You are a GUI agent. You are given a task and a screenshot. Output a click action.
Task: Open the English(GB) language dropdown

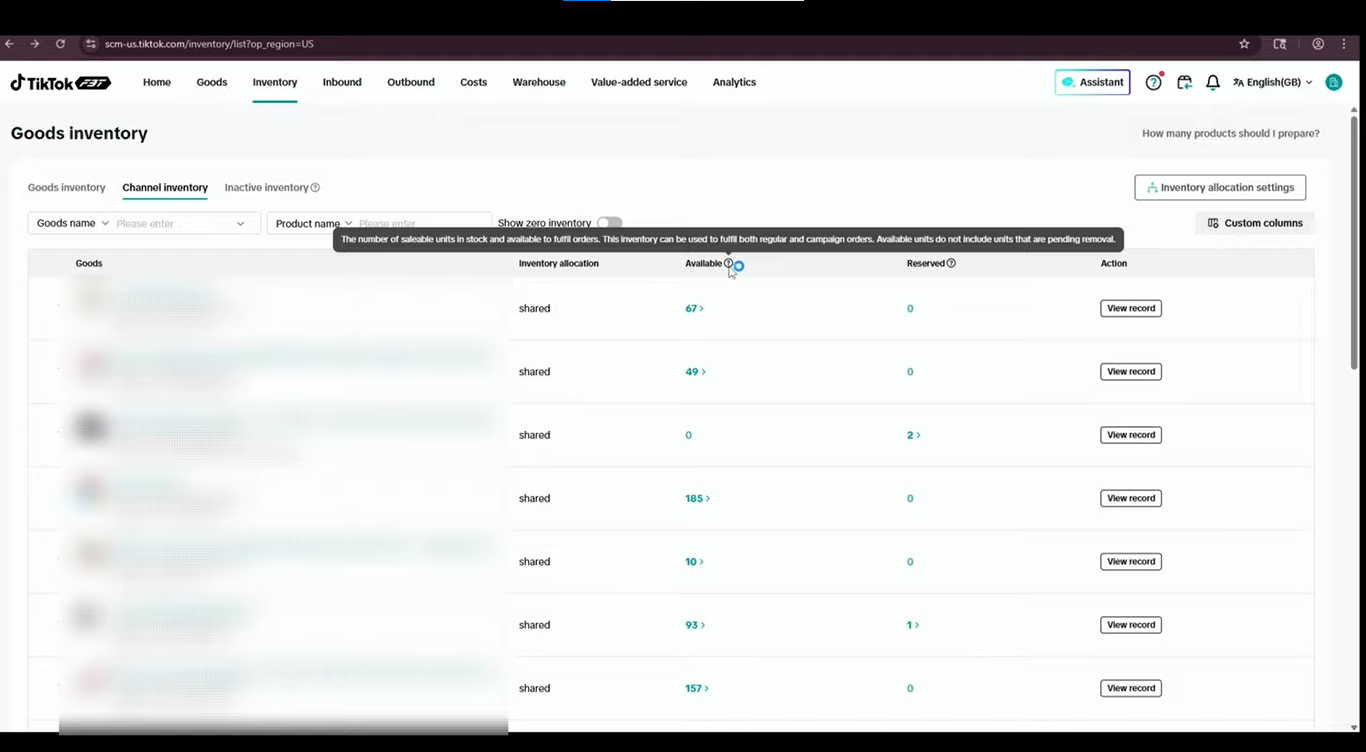click(1273, 82)
